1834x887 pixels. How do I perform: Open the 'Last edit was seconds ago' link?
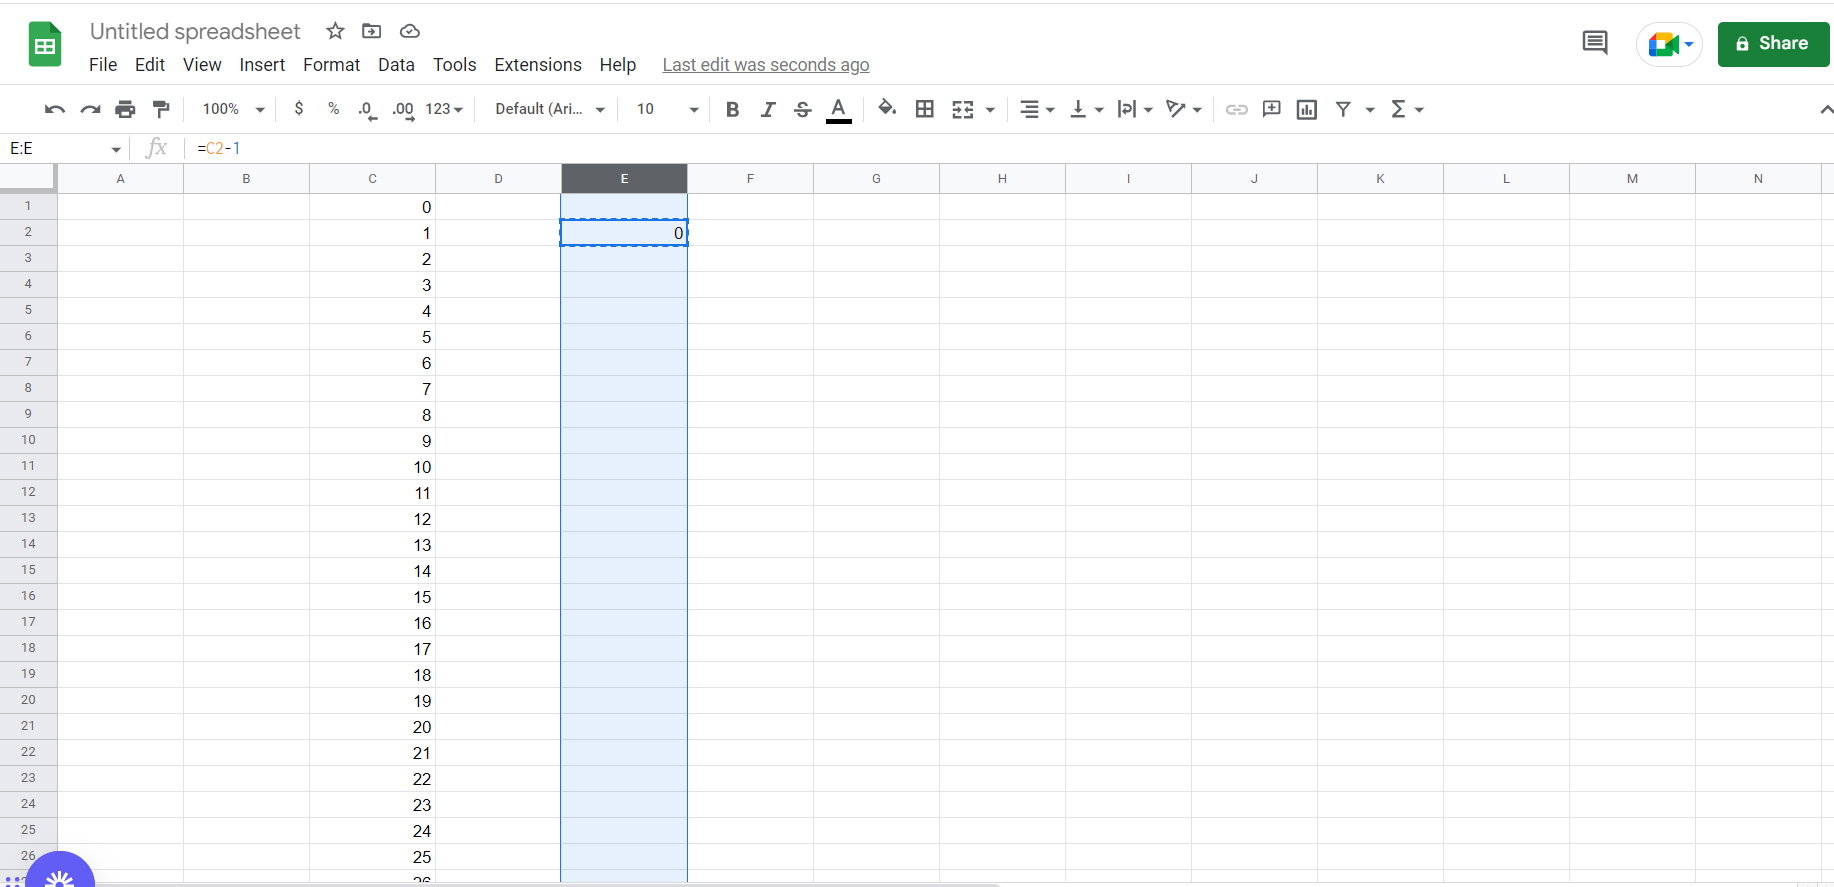click(765, 65)
